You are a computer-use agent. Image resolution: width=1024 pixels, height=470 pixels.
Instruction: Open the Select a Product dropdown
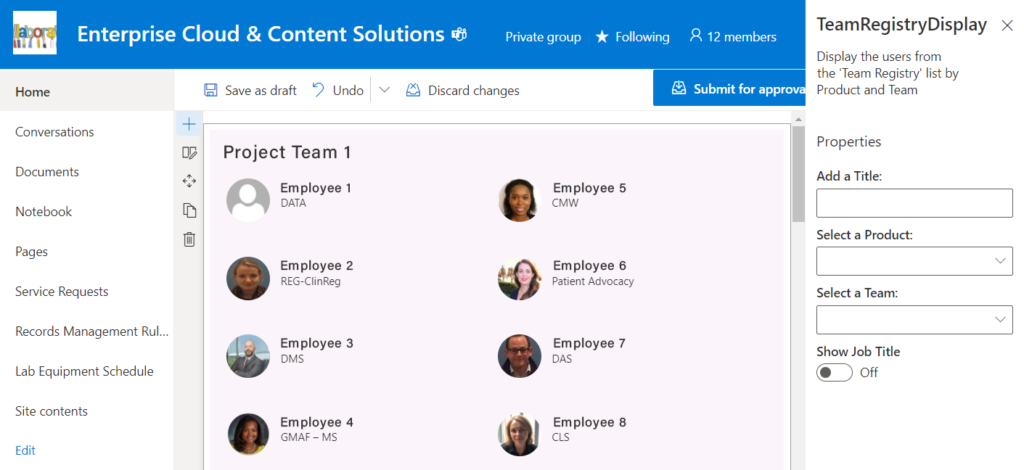(x=914, y=261)
